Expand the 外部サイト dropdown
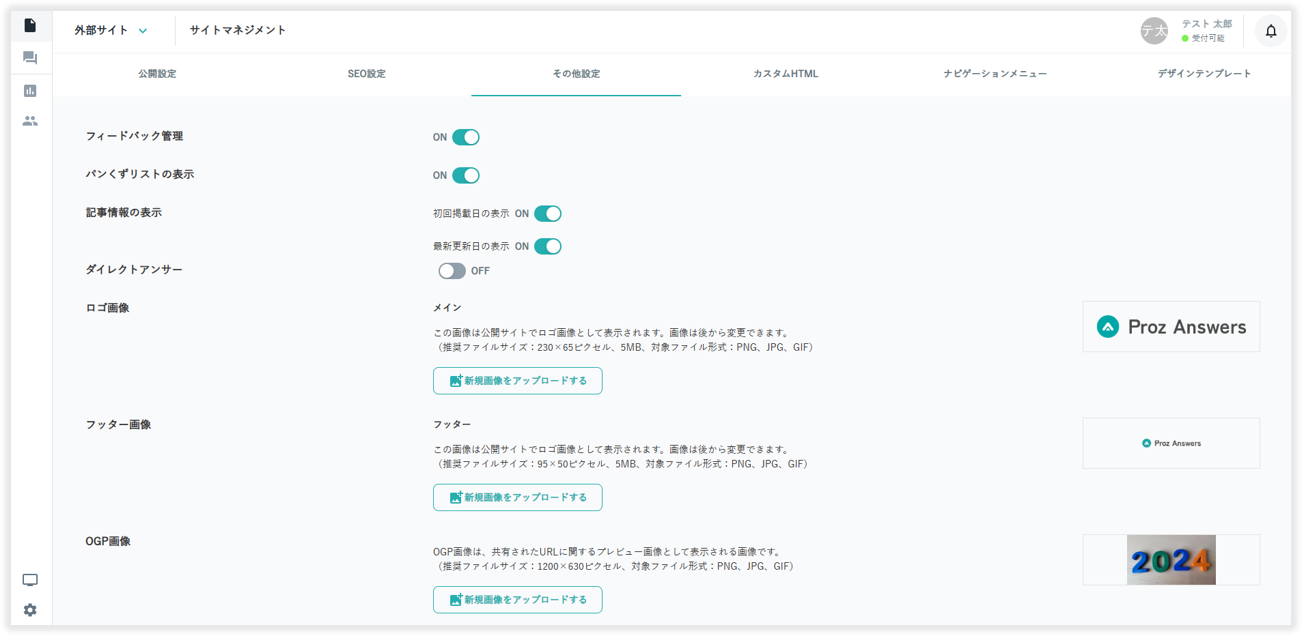 (x=111, y=31)
